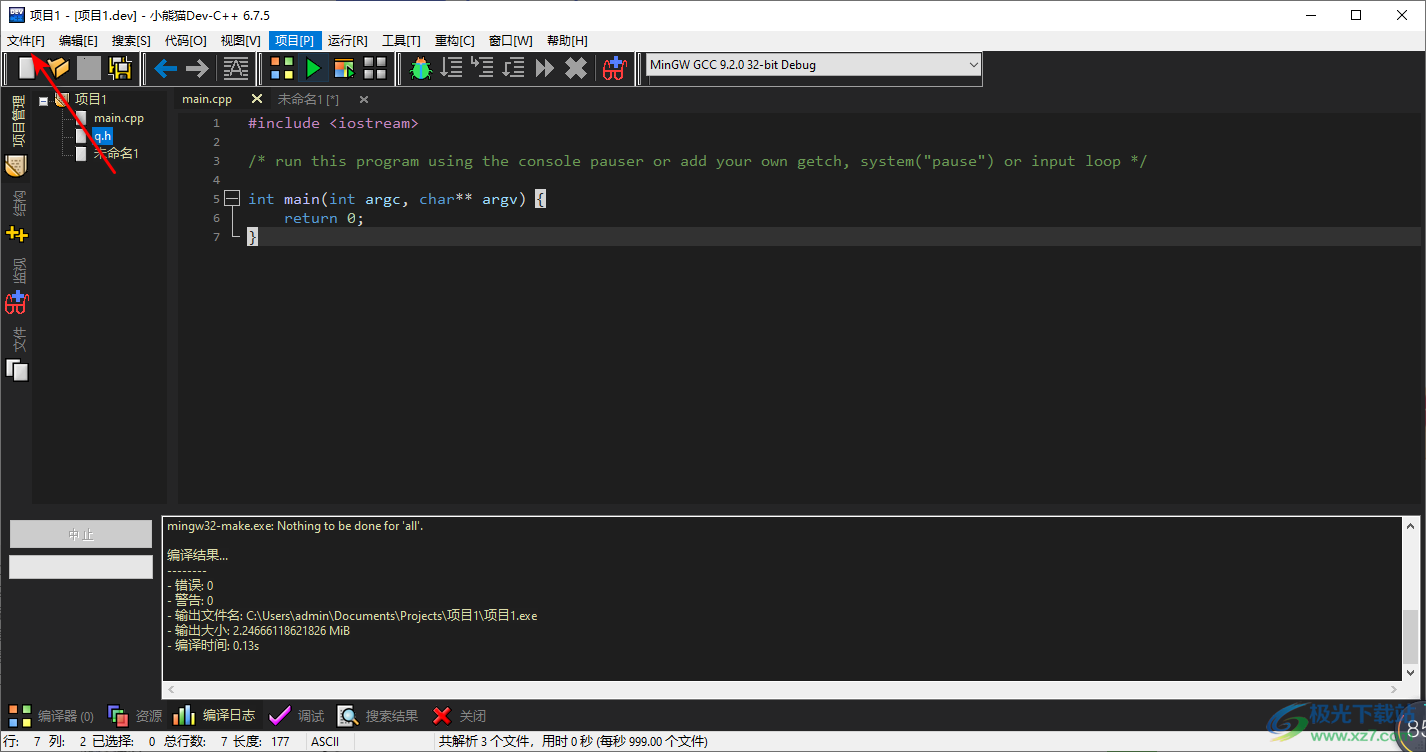Viewport: 1426px width, 752px height.
Task: Click the Add Watch glasses toolbar icon
Action: point(614,68)
